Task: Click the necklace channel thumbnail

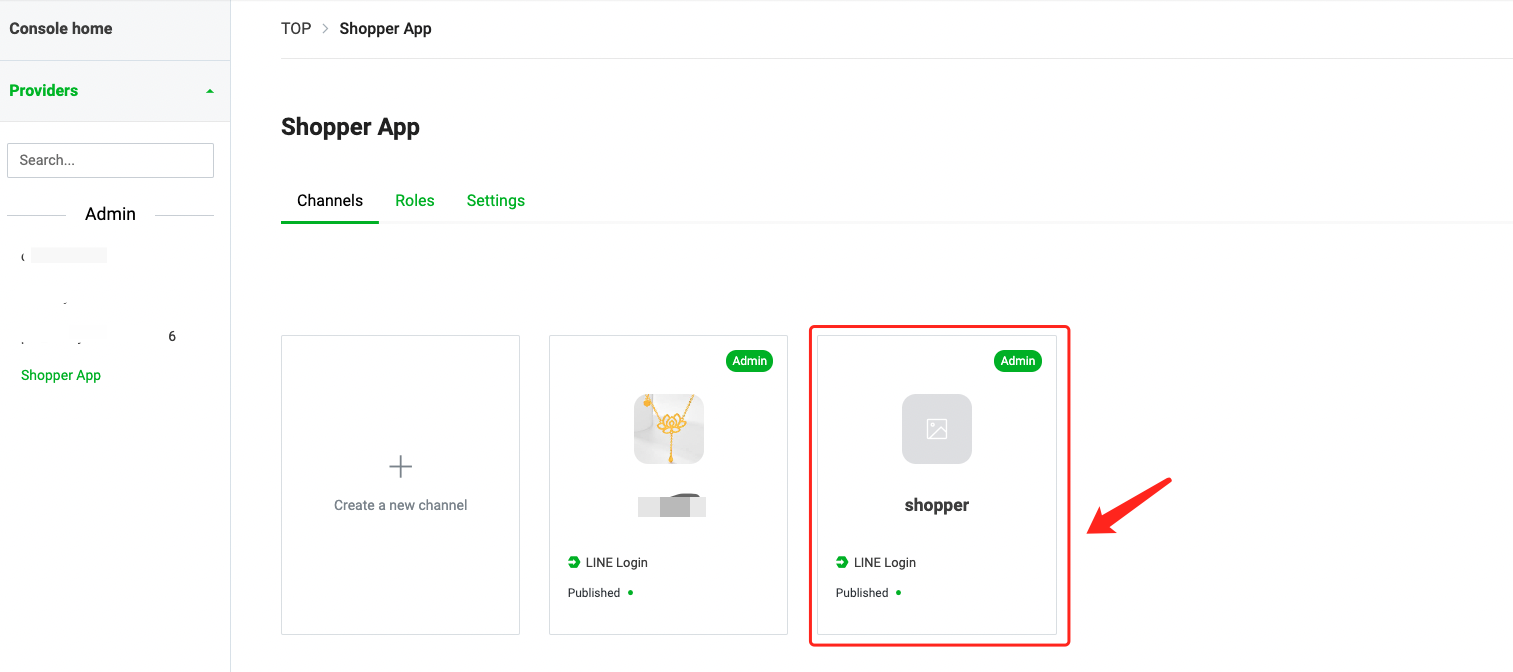Action: point(668,429)
